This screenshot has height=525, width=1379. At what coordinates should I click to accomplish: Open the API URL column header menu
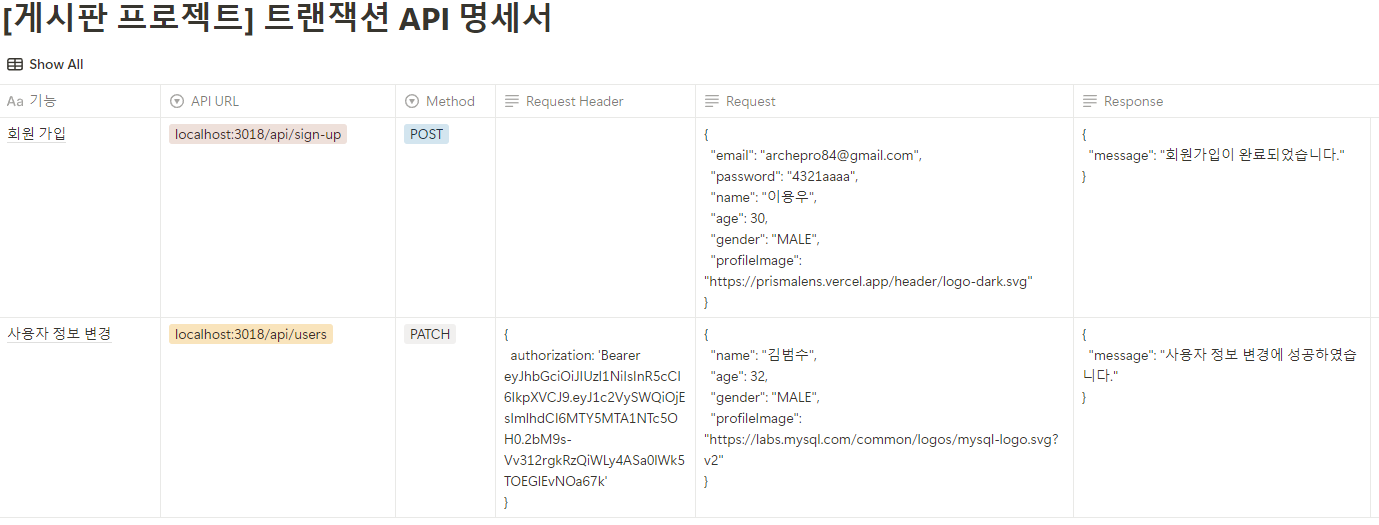(x=278, y=101)
